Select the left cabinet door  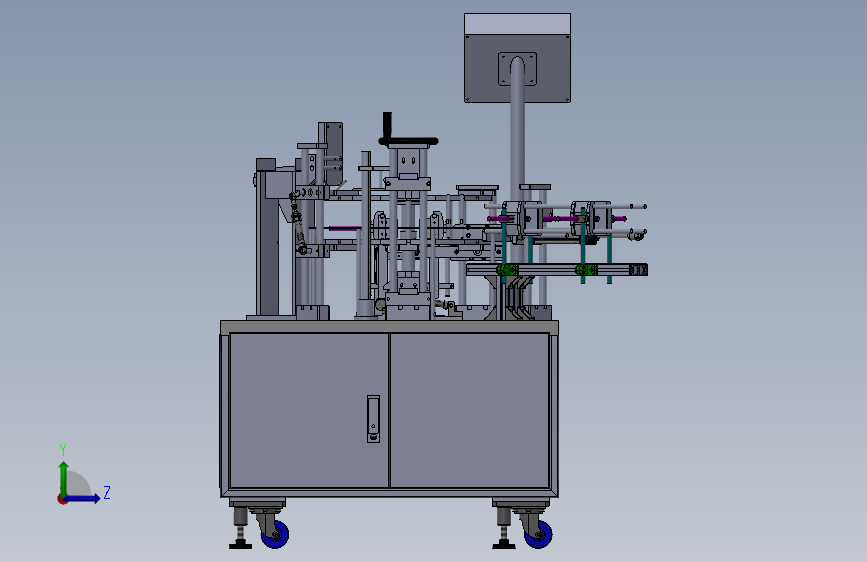pos(309,410)
